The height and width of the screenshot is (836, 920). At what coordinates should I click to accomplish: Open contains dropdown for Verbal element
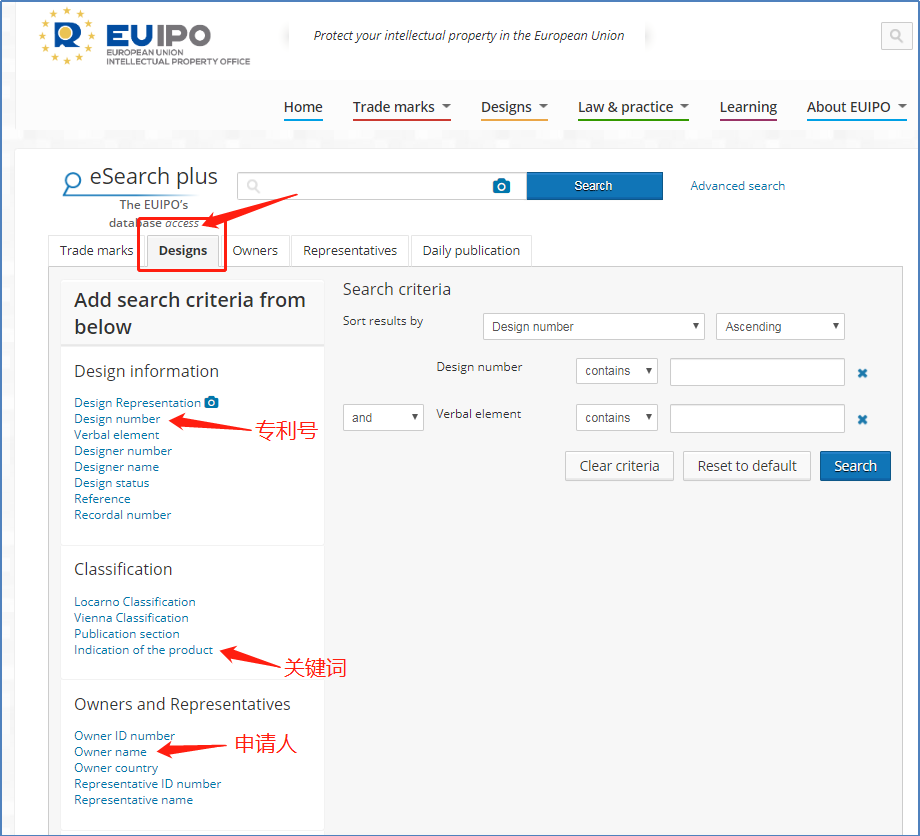click(616, 418)
